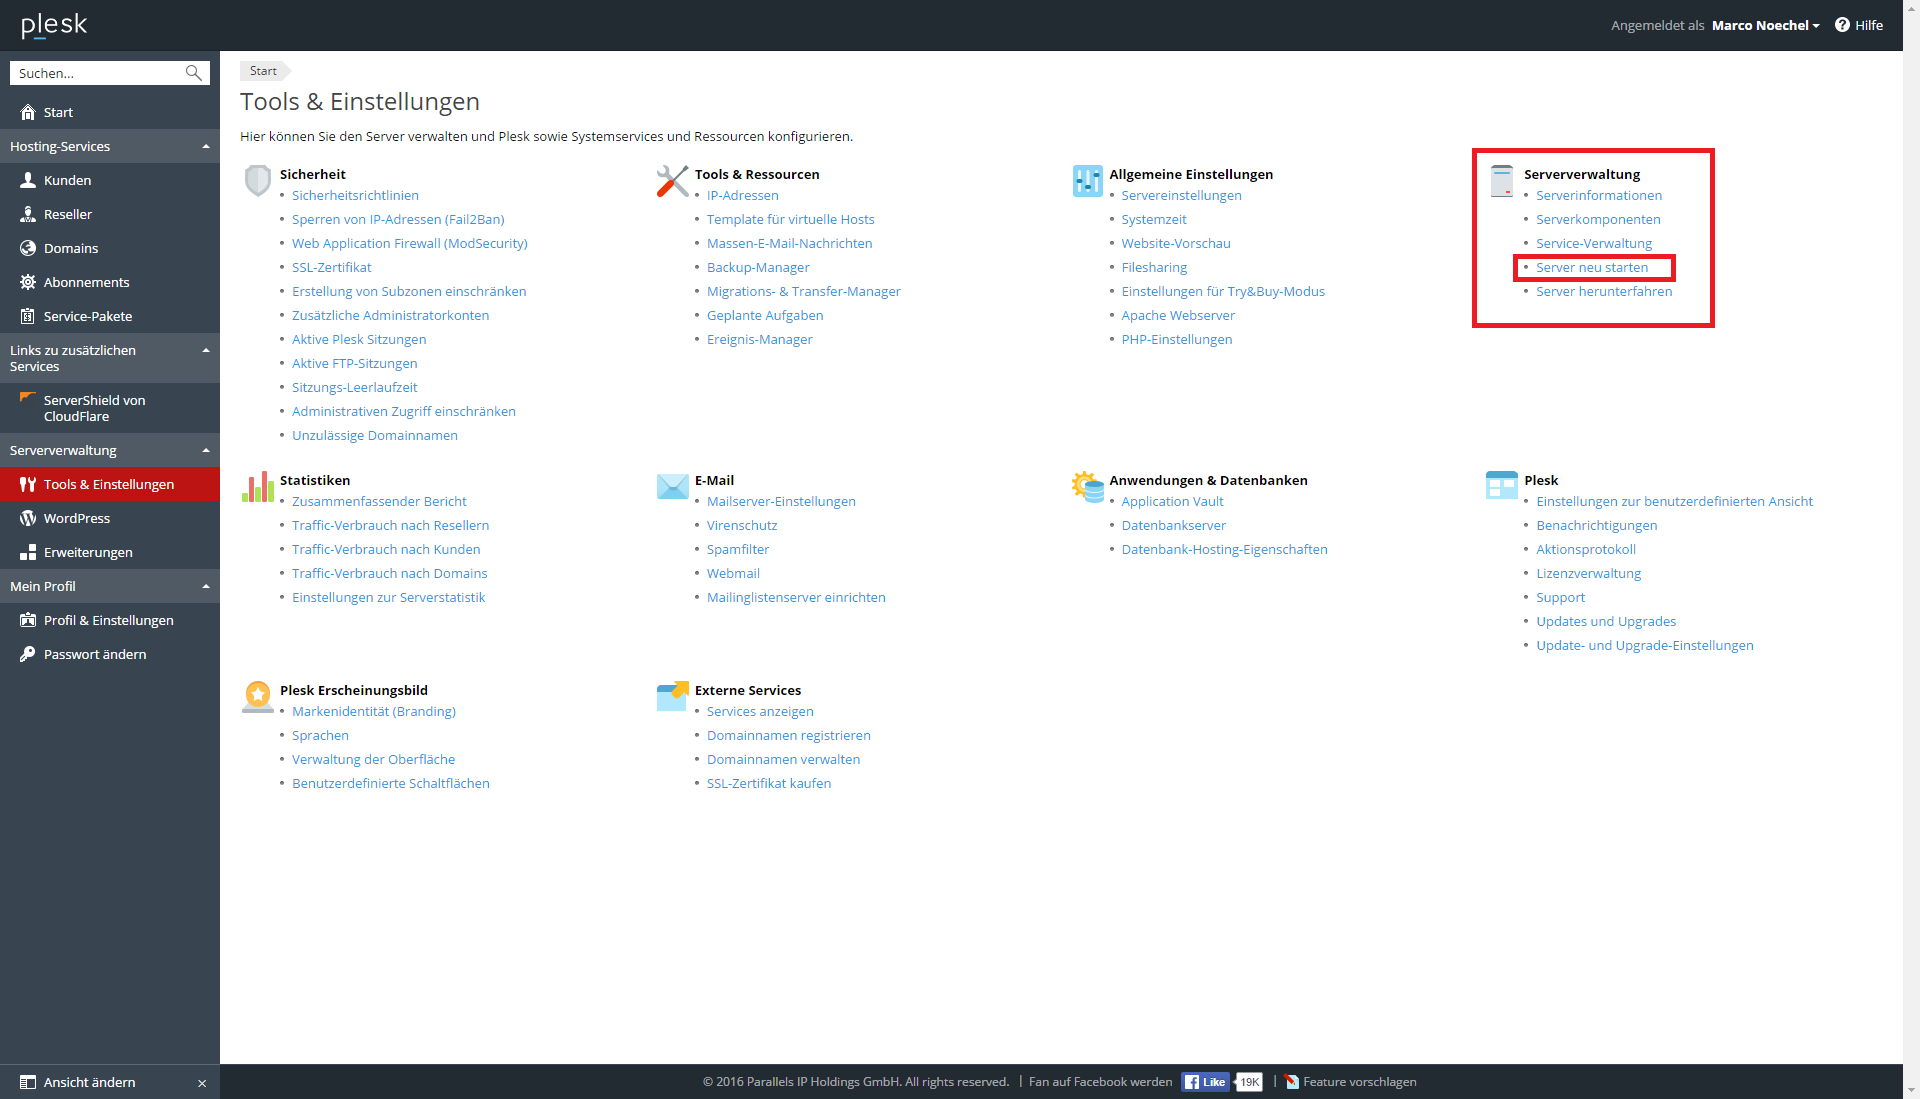Open Abonnements in the sidebar menu
The image size is (1920, 1099).
(x=110, y=282)
